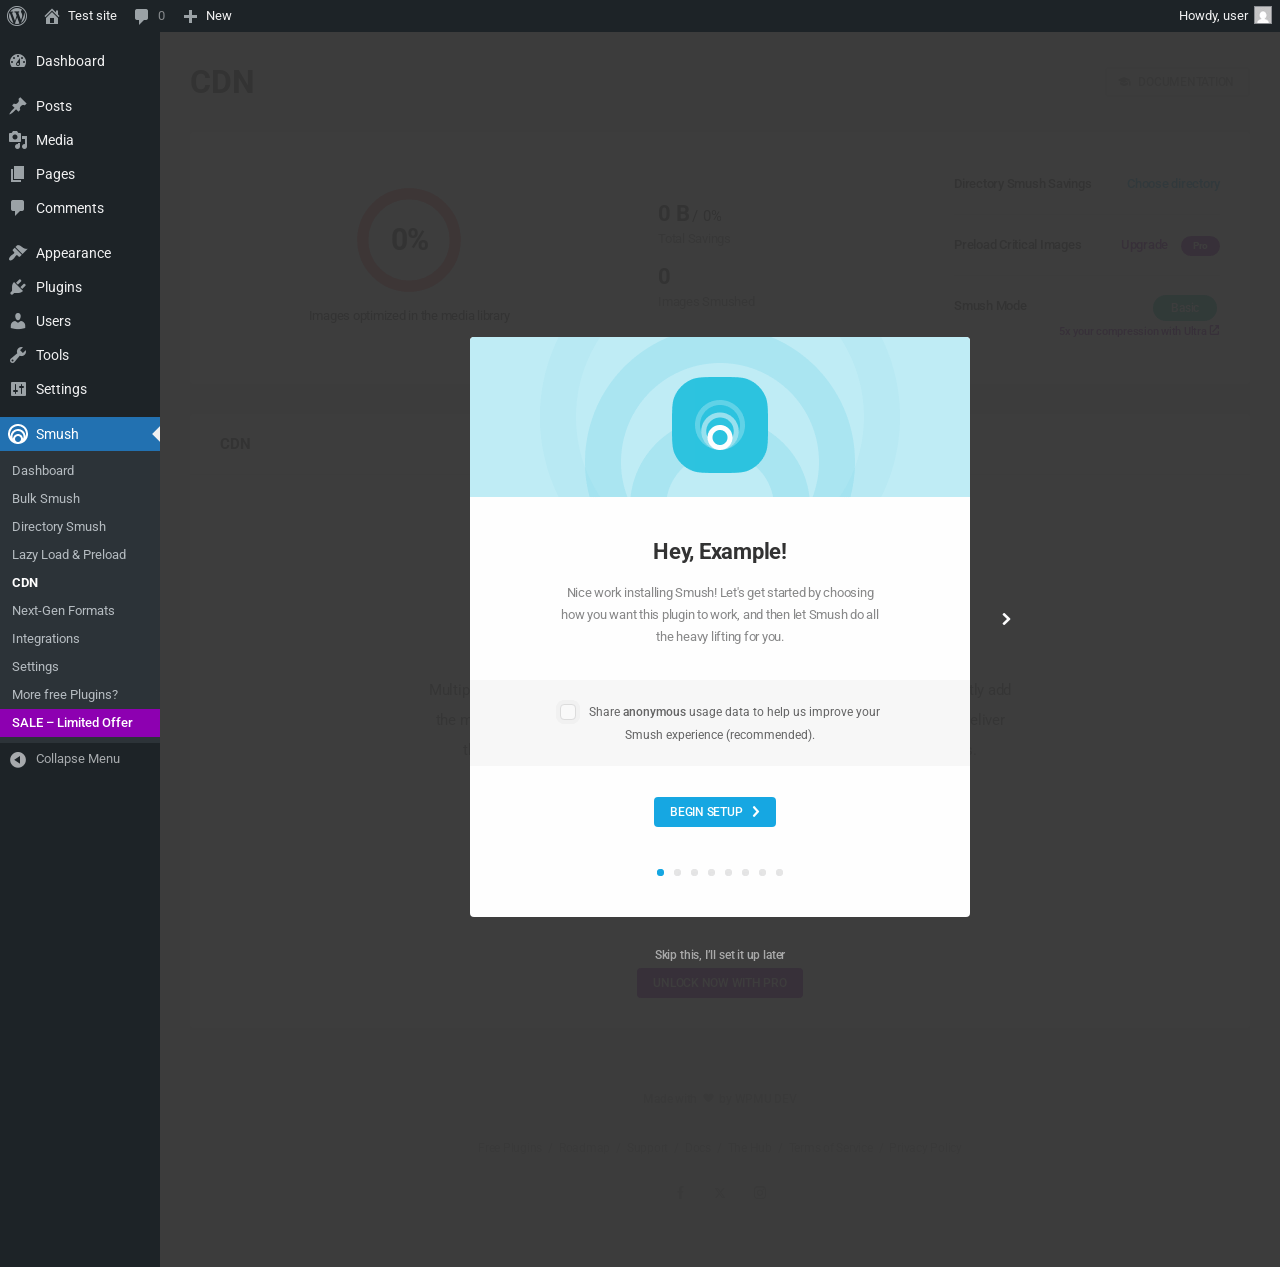Open Directory Smush submenu item
The image size is (1280, 1267).
coord(80,527)
